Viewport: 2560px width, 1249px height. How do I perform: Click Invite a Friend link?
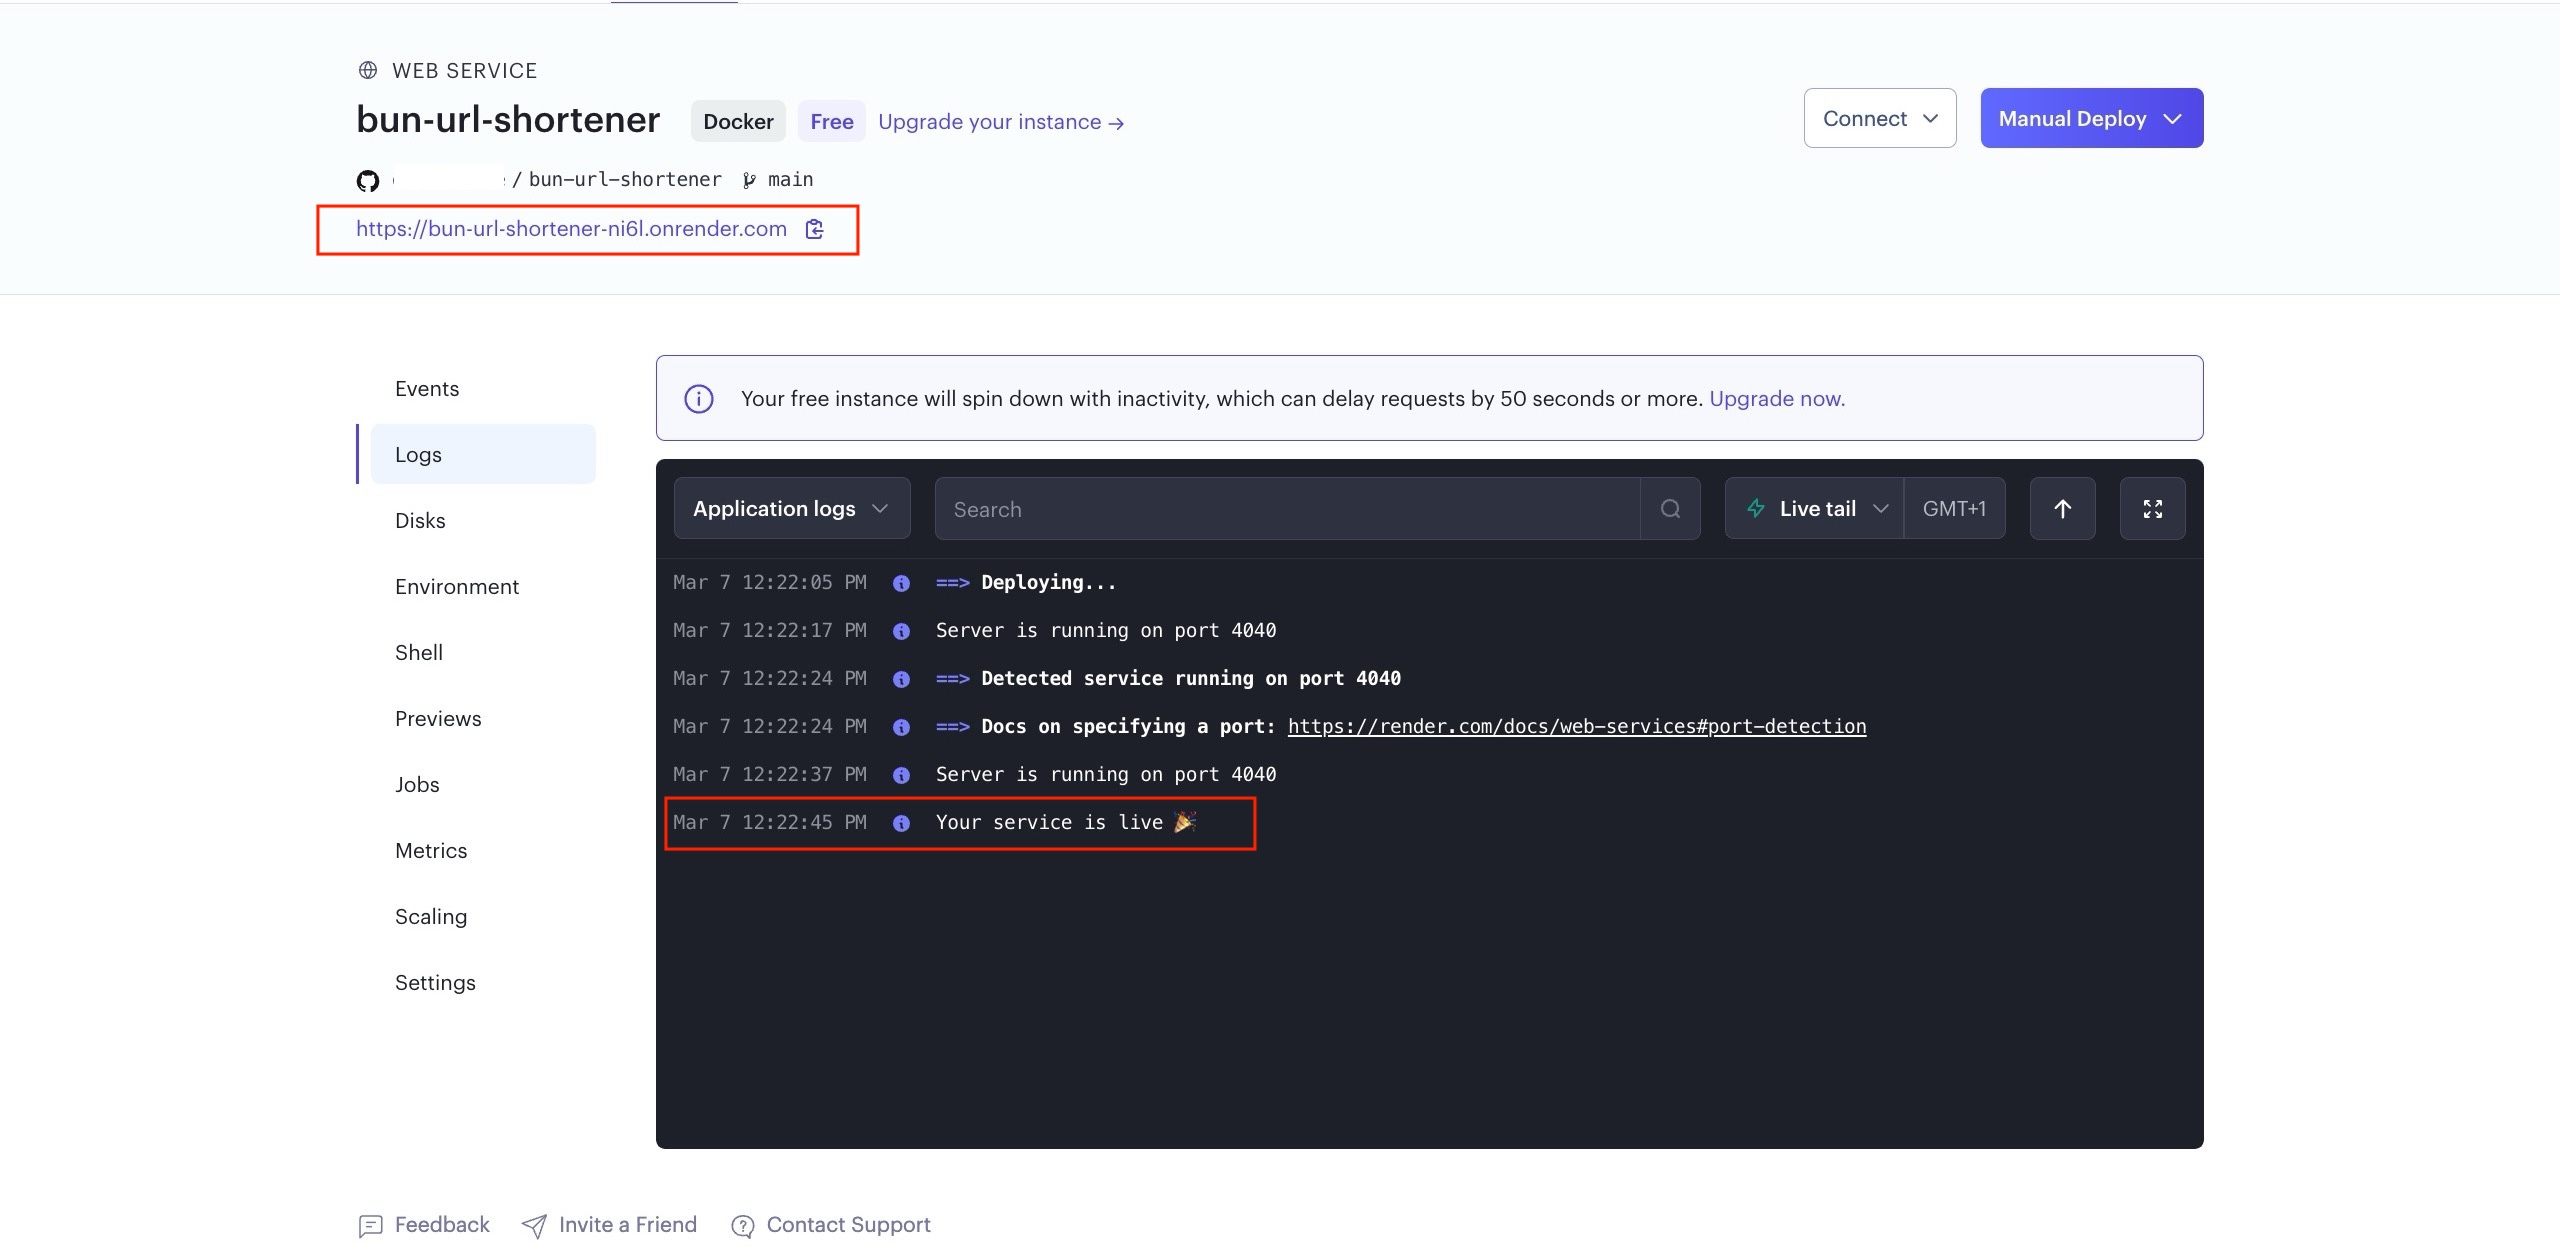(627, 1225)
